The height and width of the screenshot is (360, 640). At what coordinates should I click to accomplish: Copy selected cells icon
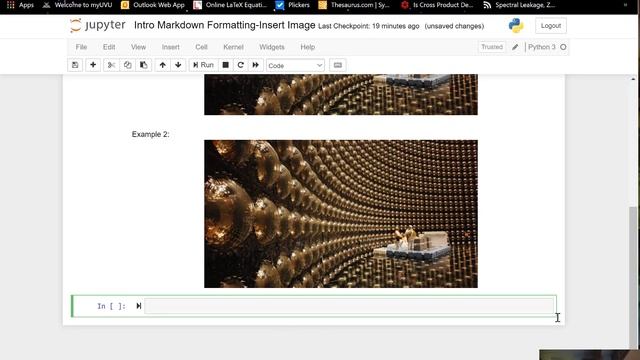click(x=127, y=65)
